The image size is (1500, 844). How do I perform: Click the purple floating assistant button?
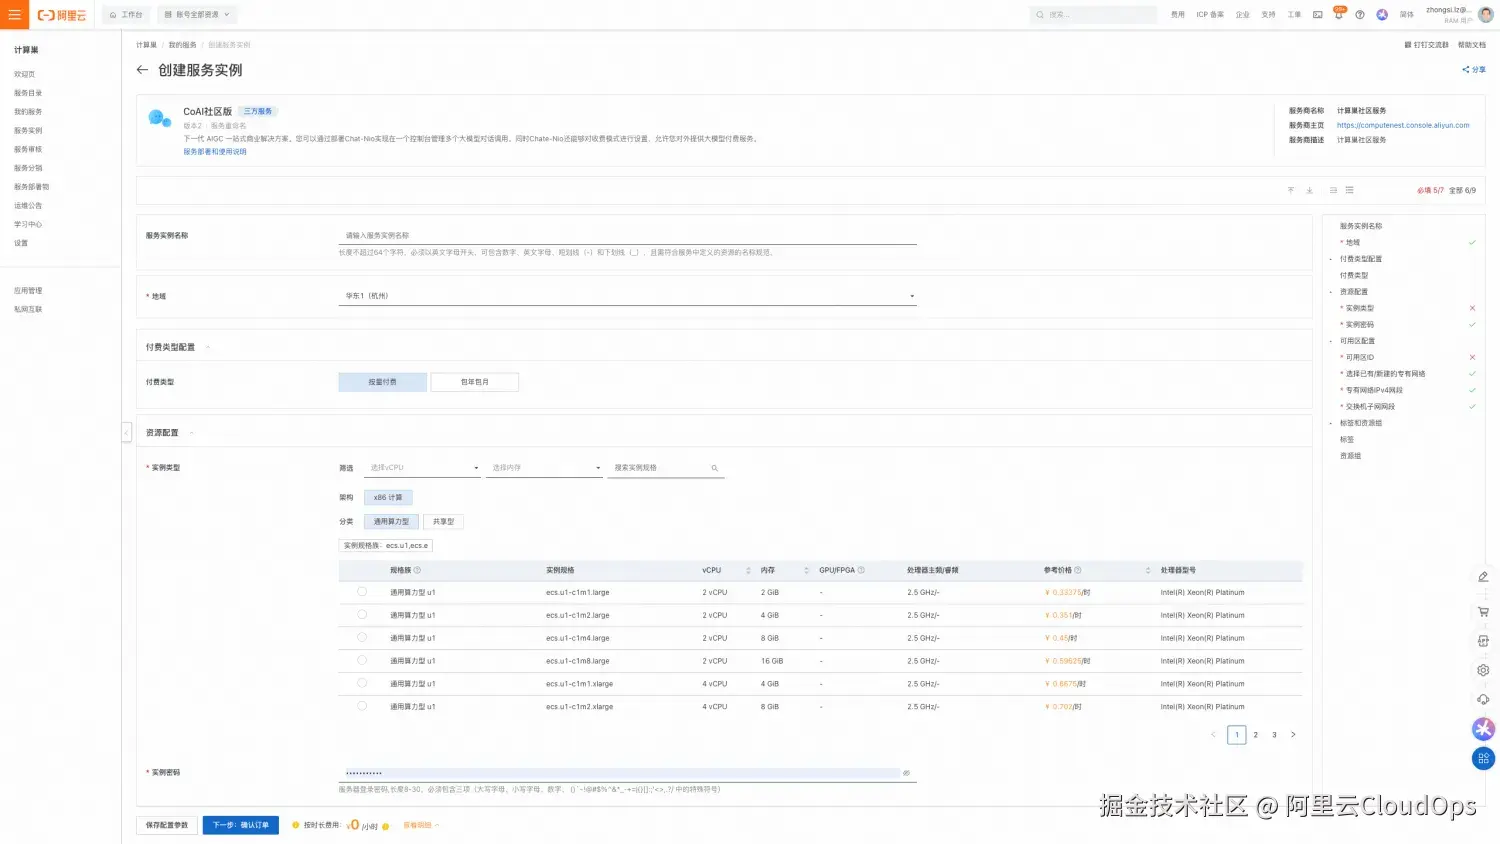tap(1483, 729)
